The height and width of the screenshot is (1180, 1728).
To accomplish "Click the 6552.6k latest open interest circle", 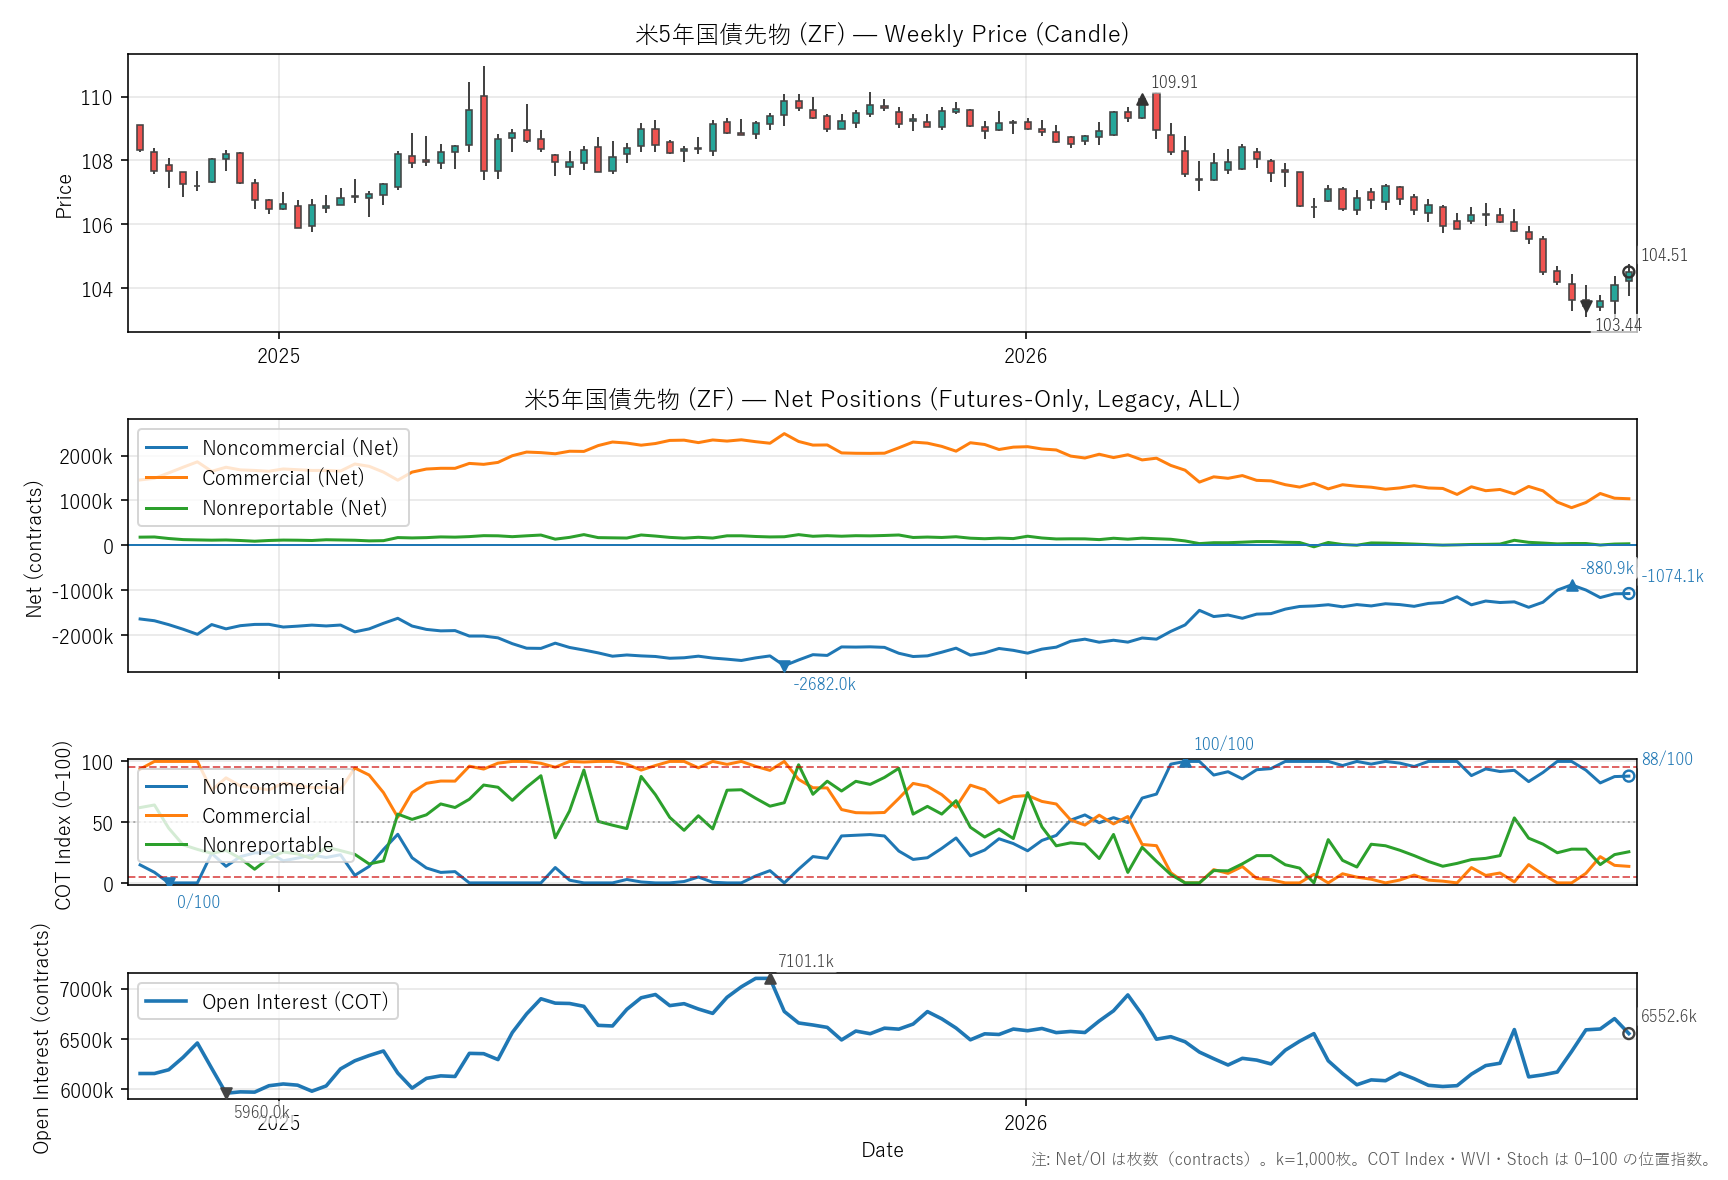I will click(1629, 1033).
